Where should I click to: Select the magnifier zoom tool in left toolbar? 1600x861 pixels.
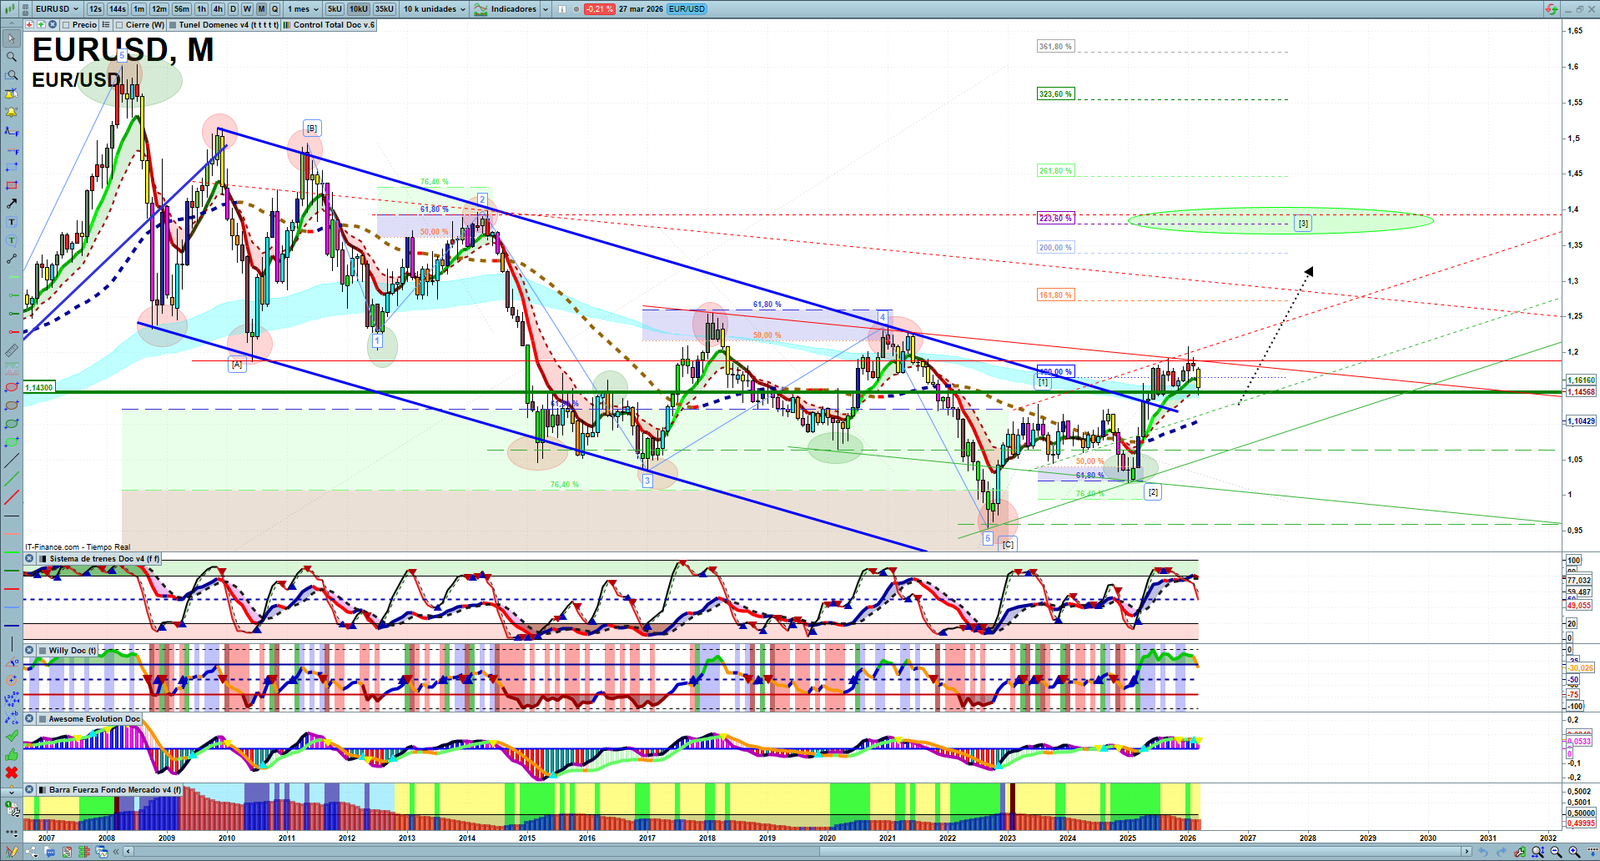(x=11, y=57)
